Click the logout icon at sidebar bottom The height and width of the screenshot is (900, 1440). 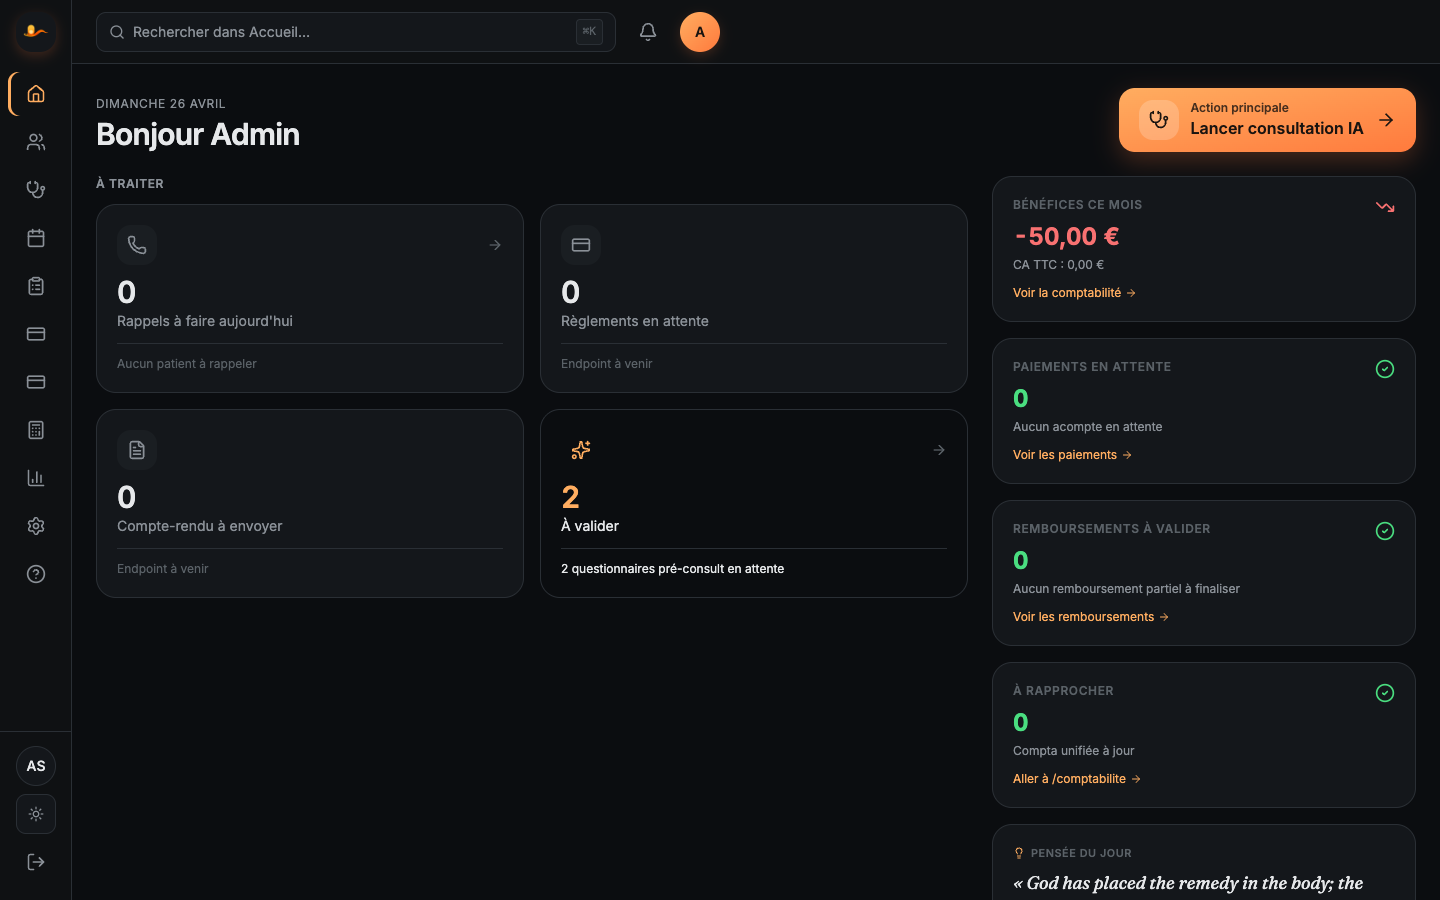[36, 862]
